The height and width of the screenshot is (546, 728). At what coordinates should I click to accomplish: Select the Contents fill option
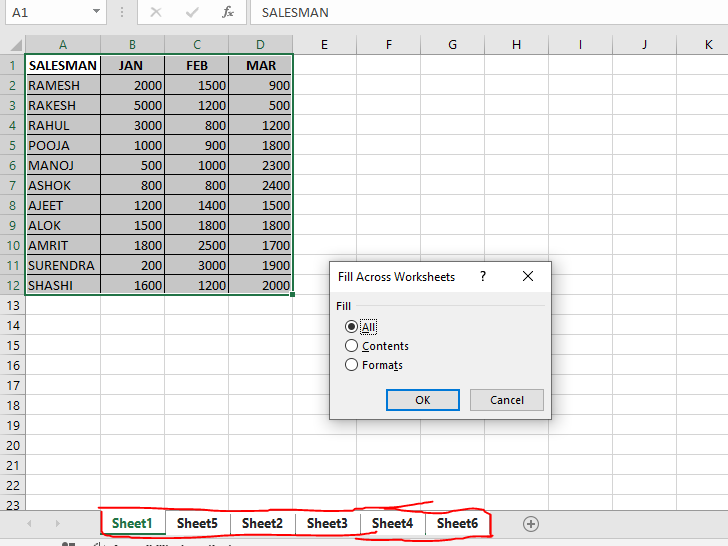(x=351, y=346)
